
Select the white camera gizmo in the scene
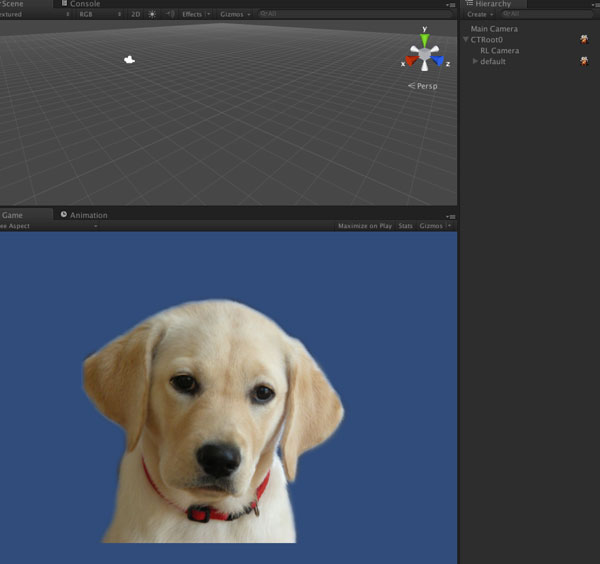129,59
